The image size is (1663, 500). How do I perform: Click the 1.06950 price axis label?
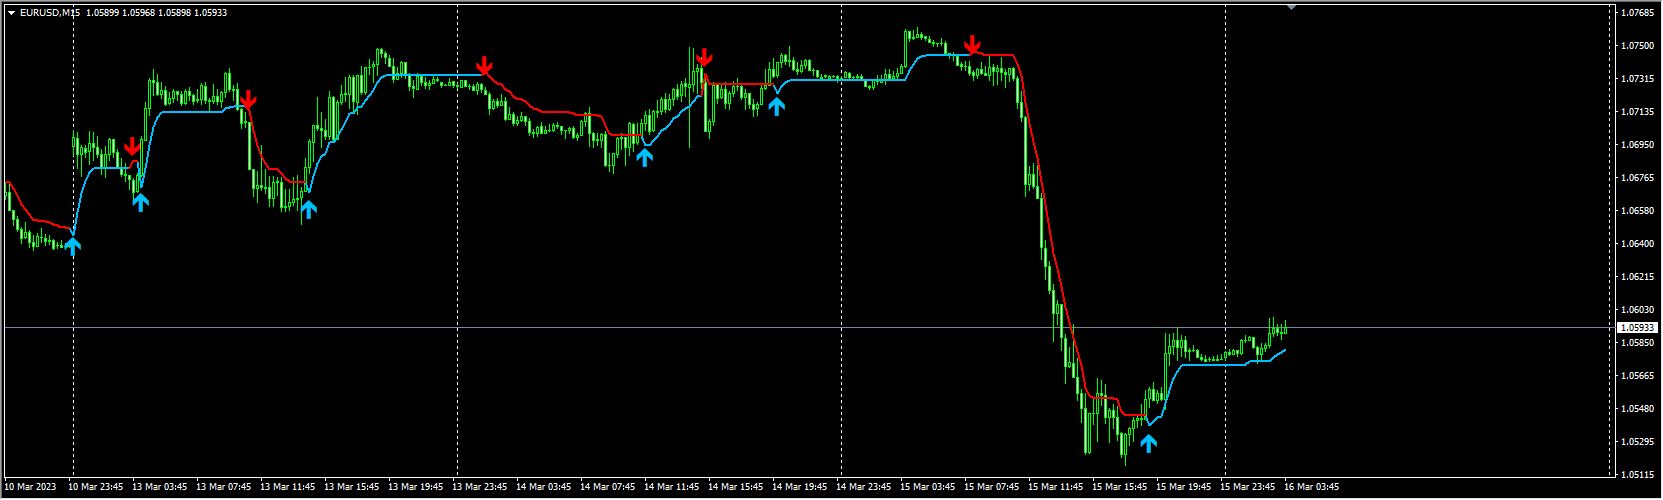coord(1636,145)
